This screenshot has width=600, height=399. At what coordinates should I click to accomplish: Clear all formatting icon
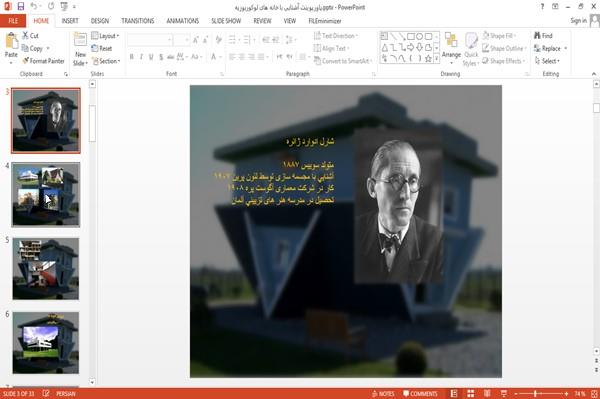[x=219, y=40]
